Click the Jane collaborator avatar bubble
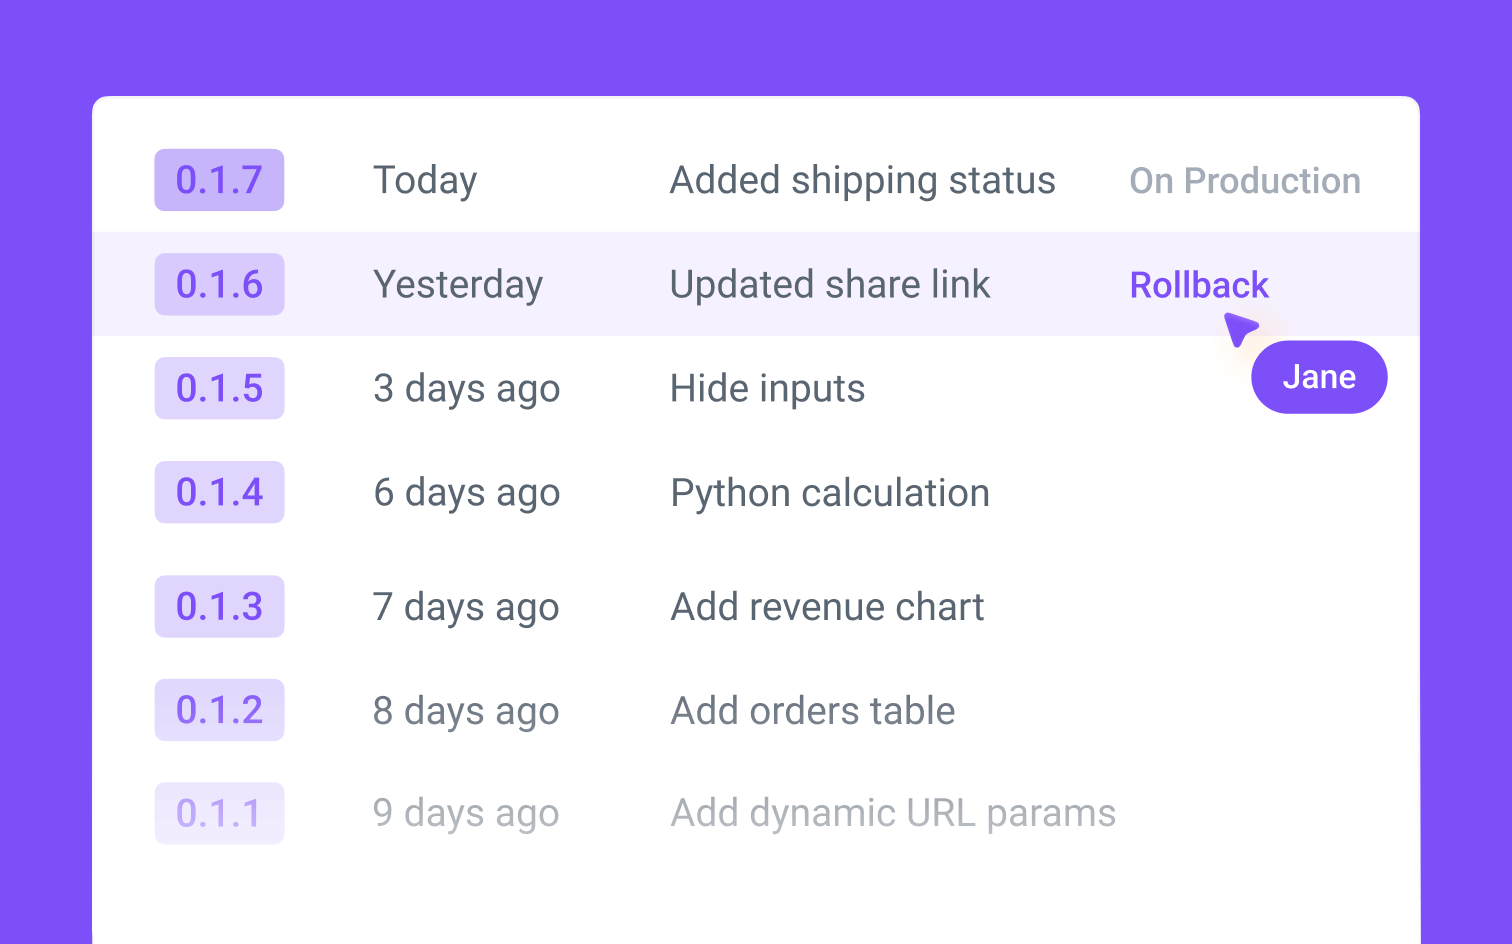1512x944 pixels. (x=1319, y=377)
